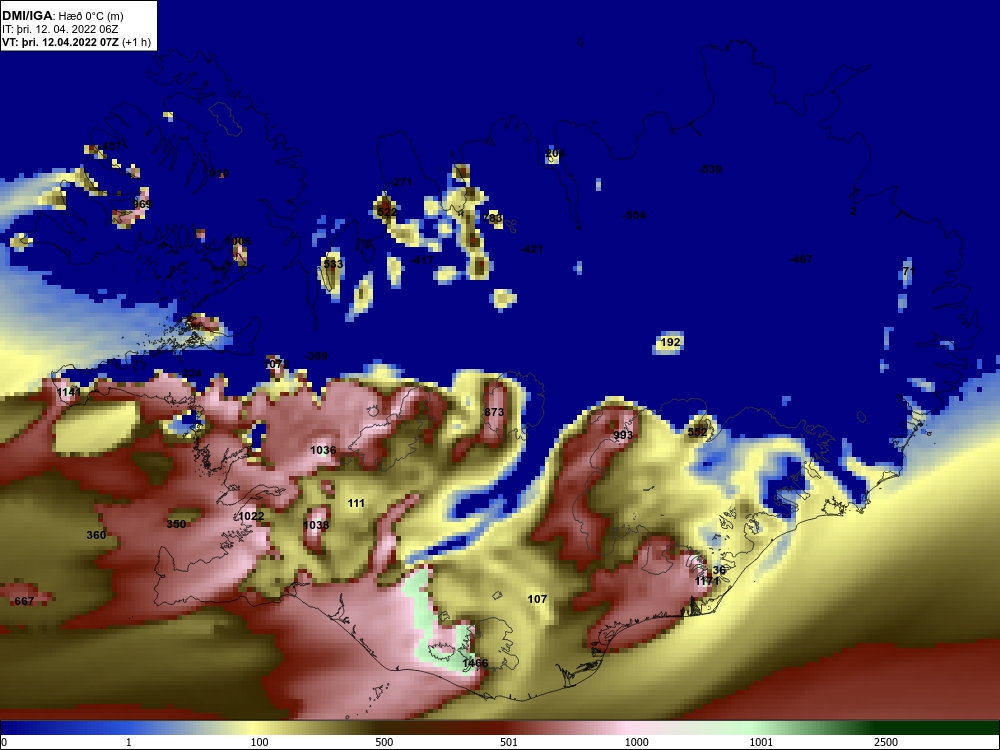Click the map value "107"
Screen dimensions: 1000x750
(537, 599)
